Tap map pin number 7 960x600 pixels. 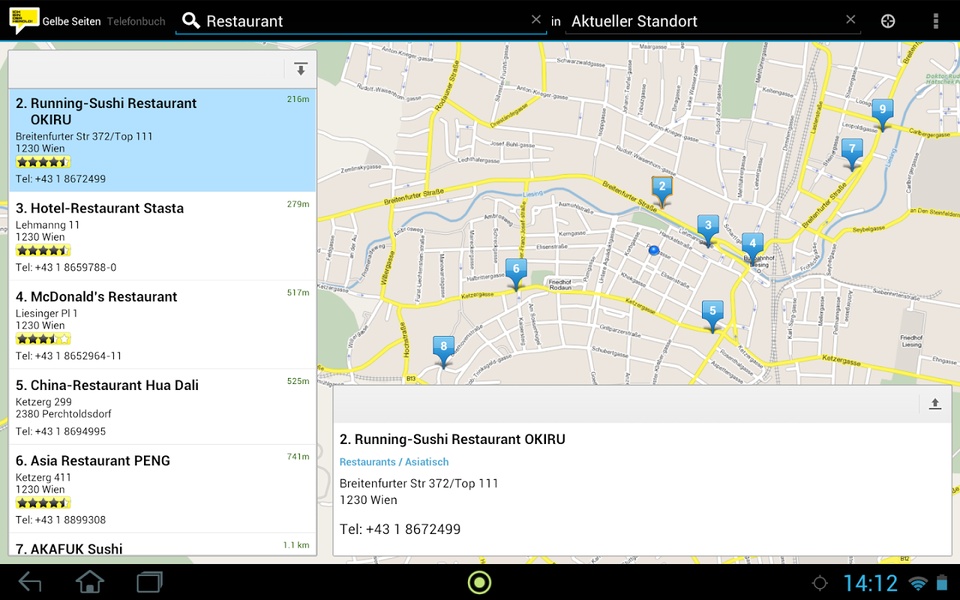852,152
